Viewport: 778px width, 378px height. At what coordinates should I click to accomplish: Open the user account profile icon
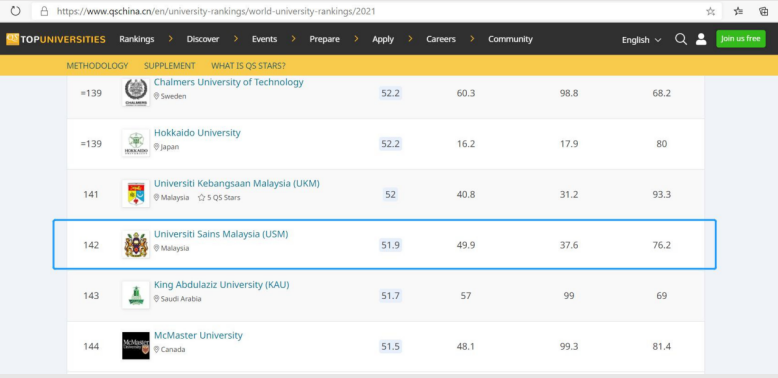point(701,39)
